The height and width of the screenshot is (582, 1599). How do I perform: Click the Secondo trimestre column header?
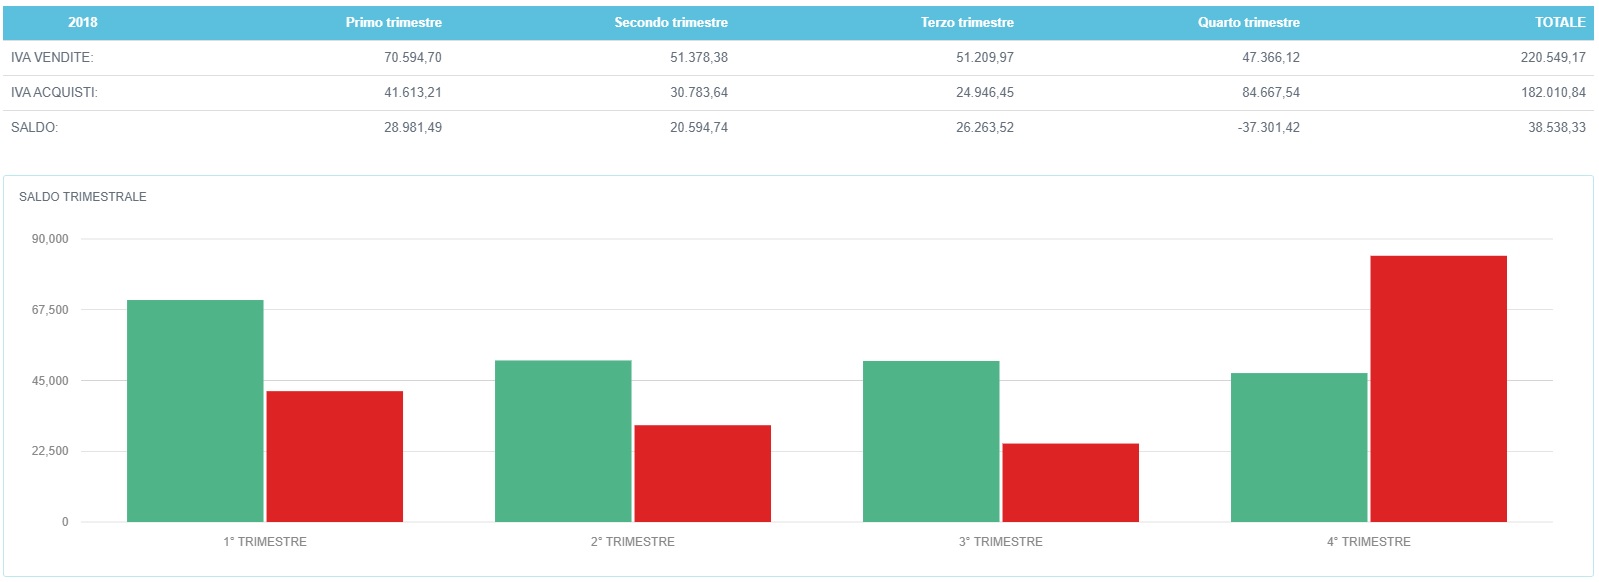pyautogui.click(x=670, y=22)
